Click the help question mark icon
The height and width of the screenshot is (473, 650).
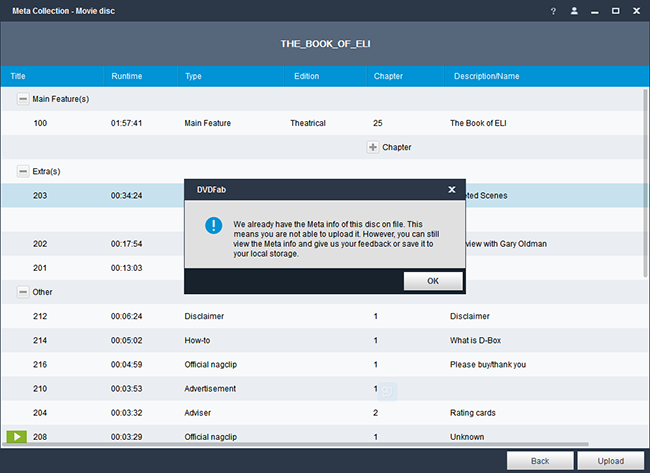coord(553,11)
